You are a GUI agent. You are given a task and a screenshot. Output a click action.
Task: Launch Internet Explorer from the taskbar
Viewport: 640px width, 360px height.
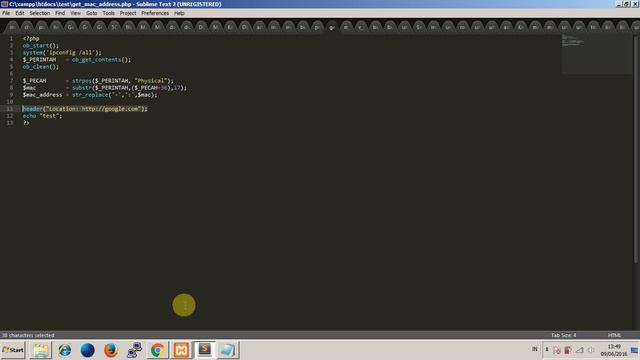point(64,350)
